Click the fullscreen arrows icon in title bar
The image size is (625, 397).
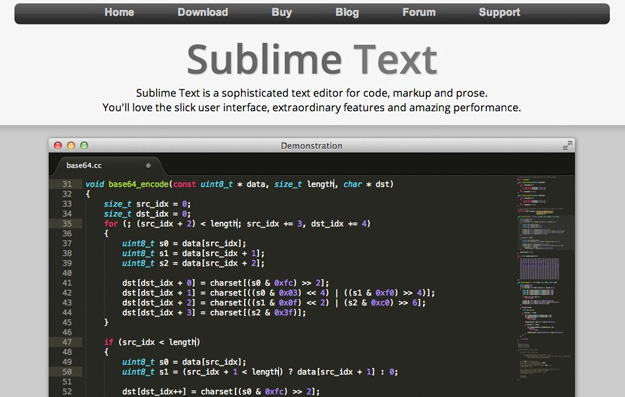click(567, 145)
